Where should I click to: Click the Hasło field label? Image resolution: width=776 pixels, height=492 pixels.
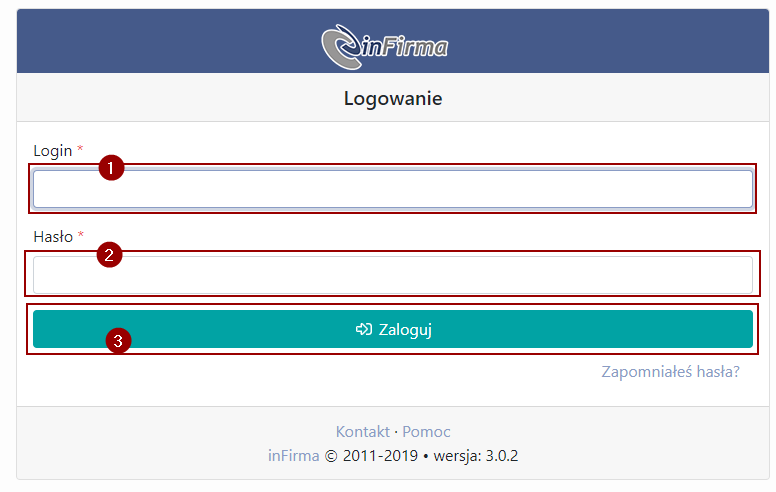53,237
